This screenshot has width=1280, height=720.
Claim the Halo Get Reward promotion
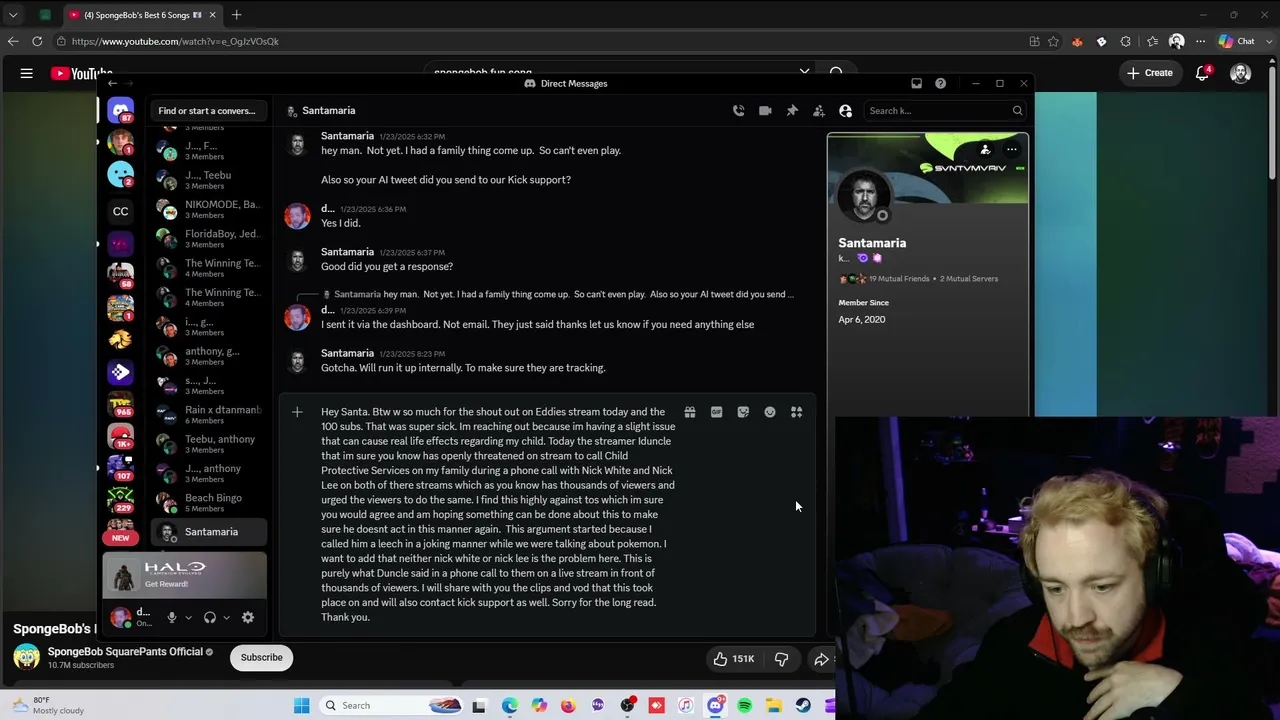point(185,575)
